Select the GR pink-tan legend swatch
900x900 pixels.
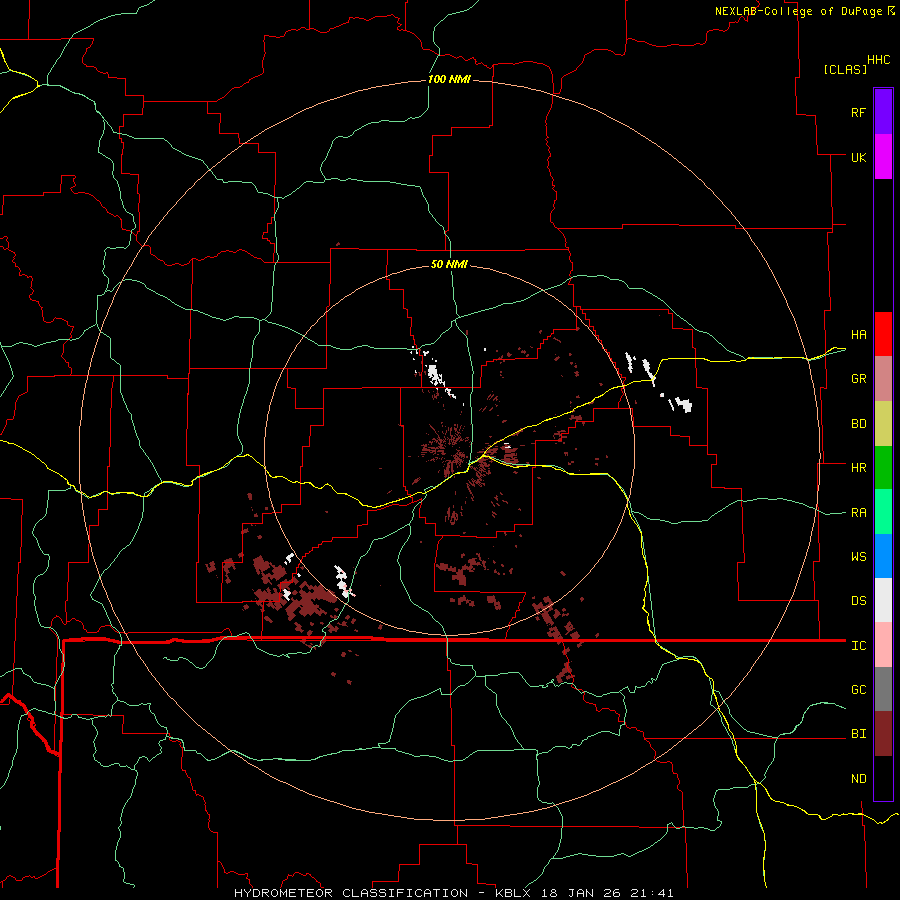click(x=883, y=379)
